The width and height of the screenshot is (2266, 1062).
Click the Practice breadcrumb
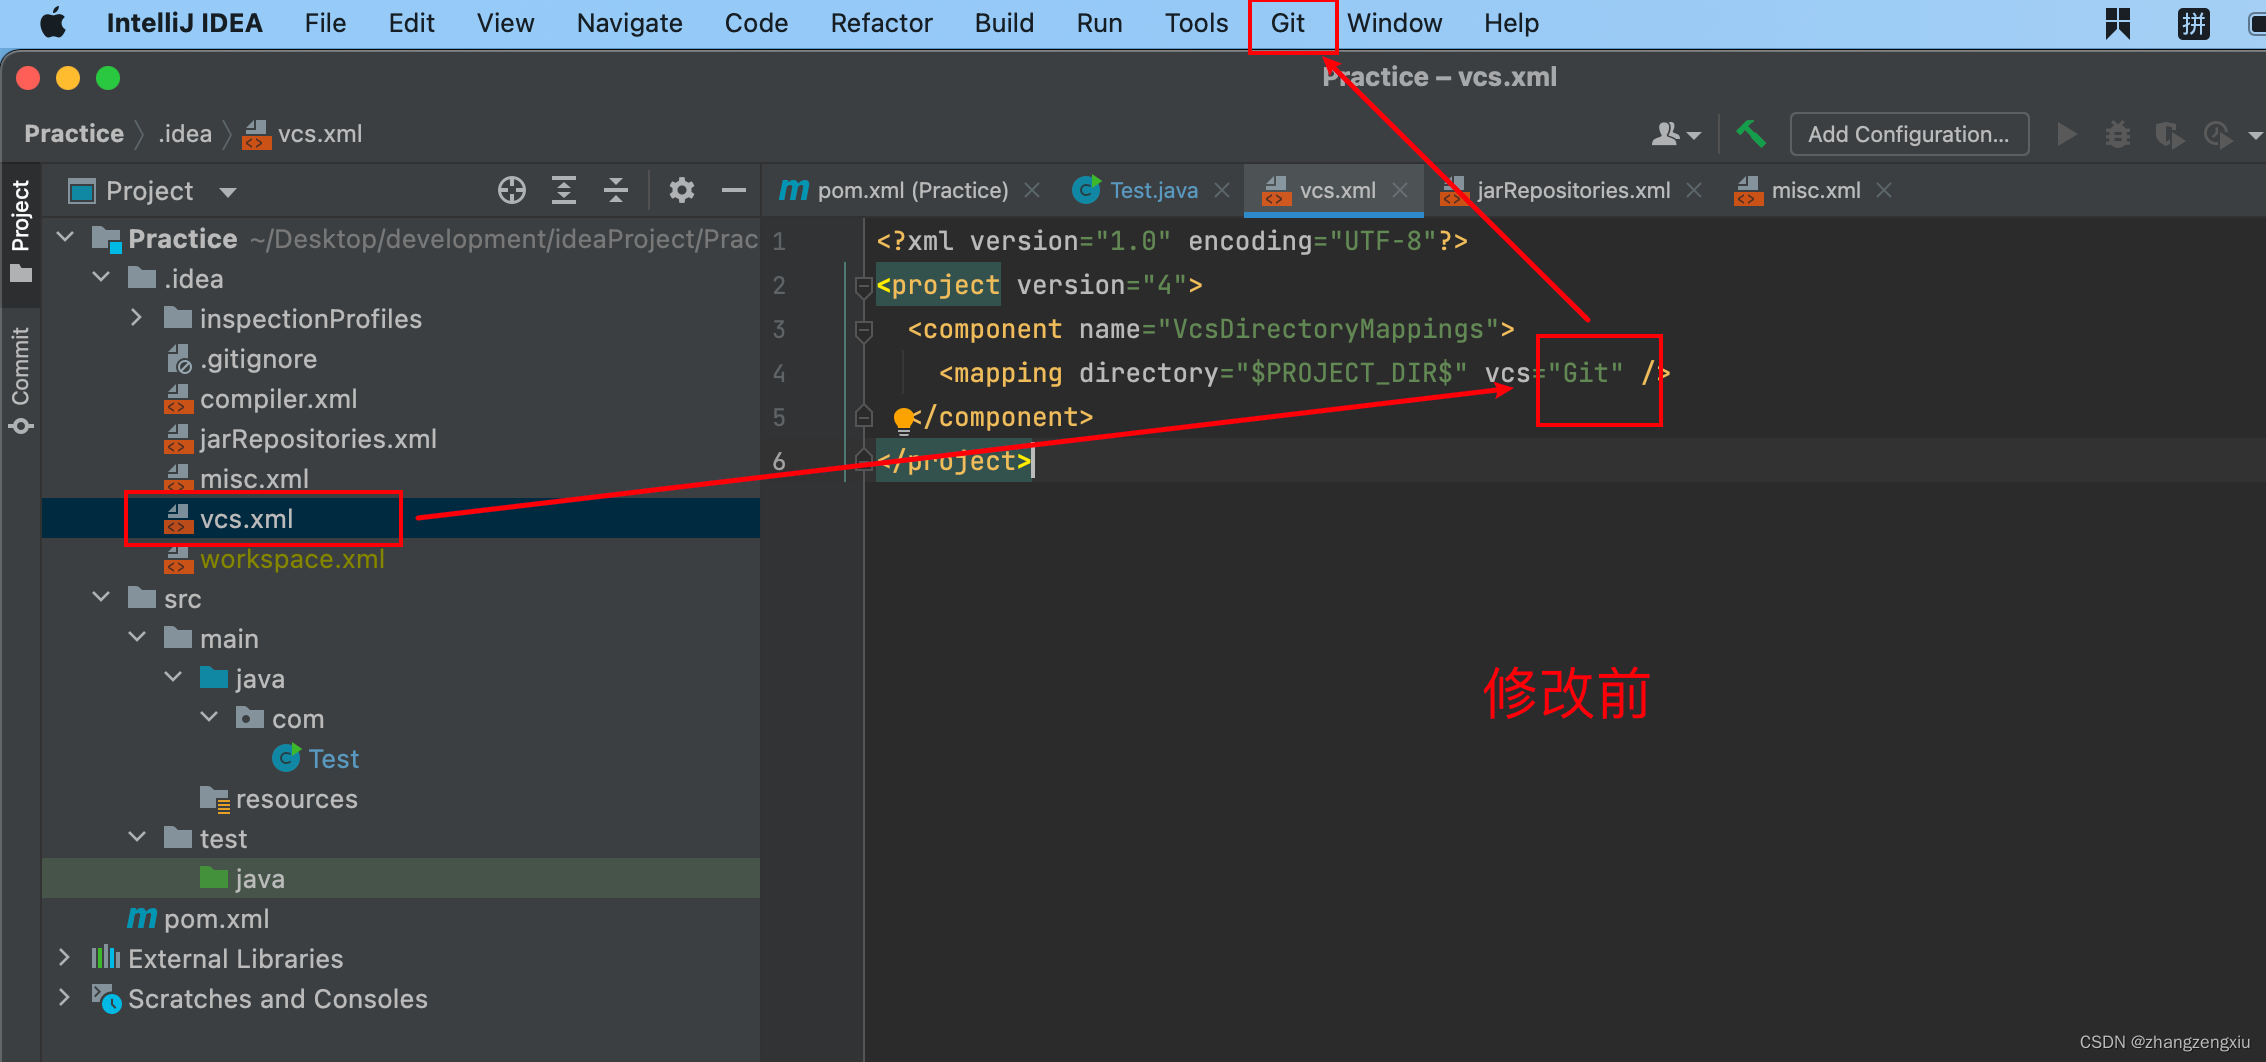coord(74,134)
